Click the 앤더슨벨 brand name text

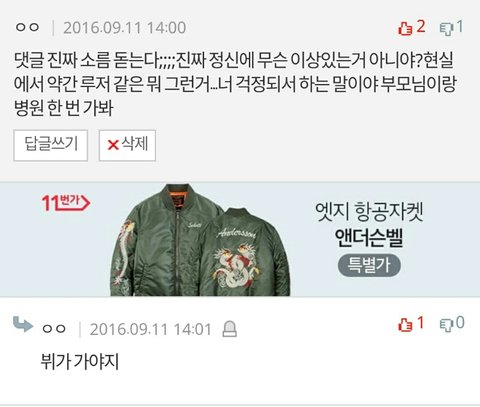coord(369,237)
